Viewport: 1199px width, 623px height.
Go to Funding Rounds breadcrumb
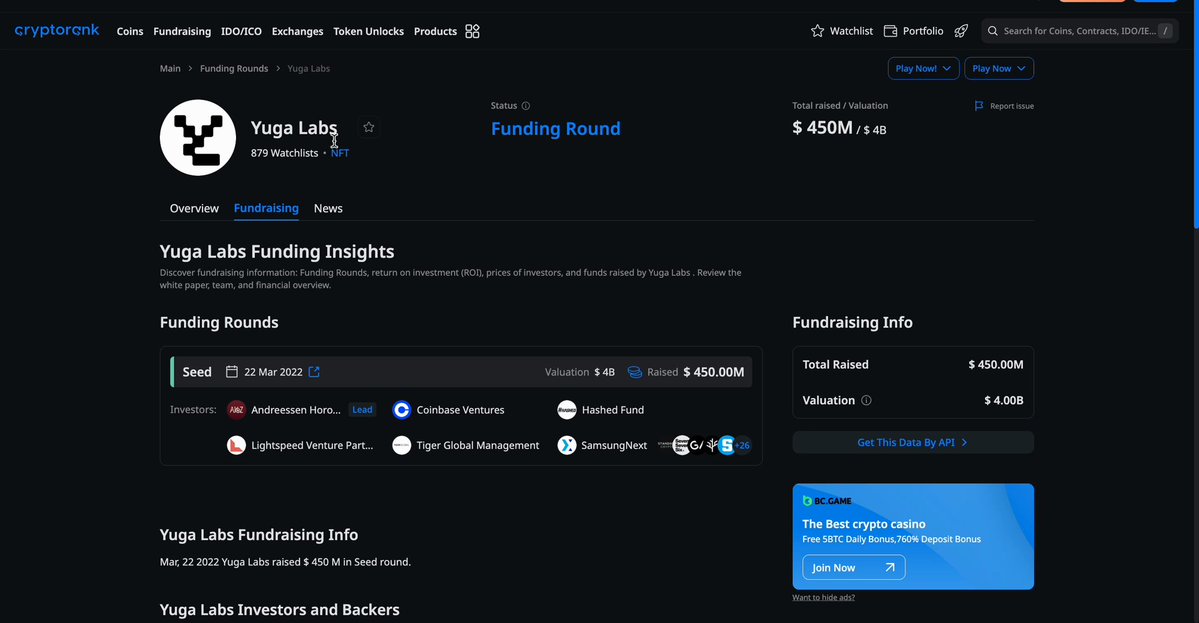click(x=234, y=68)
